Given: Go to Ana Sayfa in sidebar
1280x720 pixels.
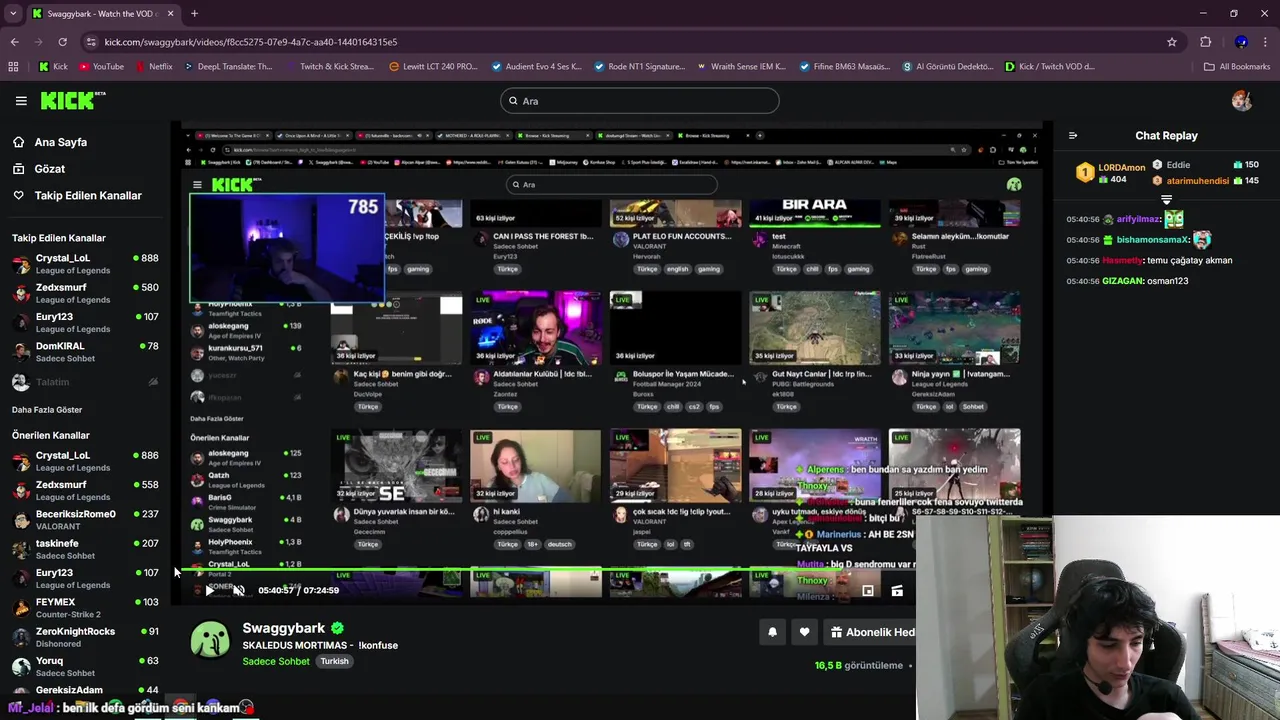Looking at the screenshot, I should [x=61, y=142].
